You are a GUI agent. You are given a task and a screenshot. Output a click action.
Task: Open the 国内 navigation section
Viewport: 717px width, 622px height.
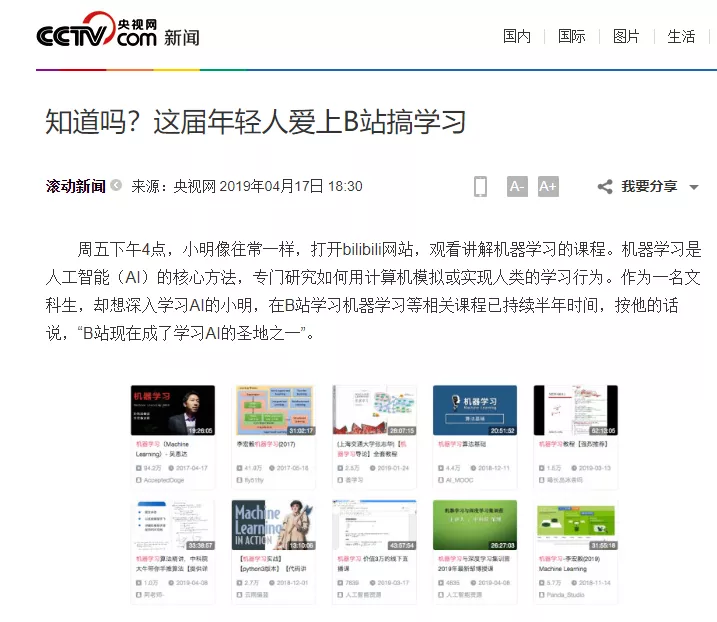(x=517, y=37)
